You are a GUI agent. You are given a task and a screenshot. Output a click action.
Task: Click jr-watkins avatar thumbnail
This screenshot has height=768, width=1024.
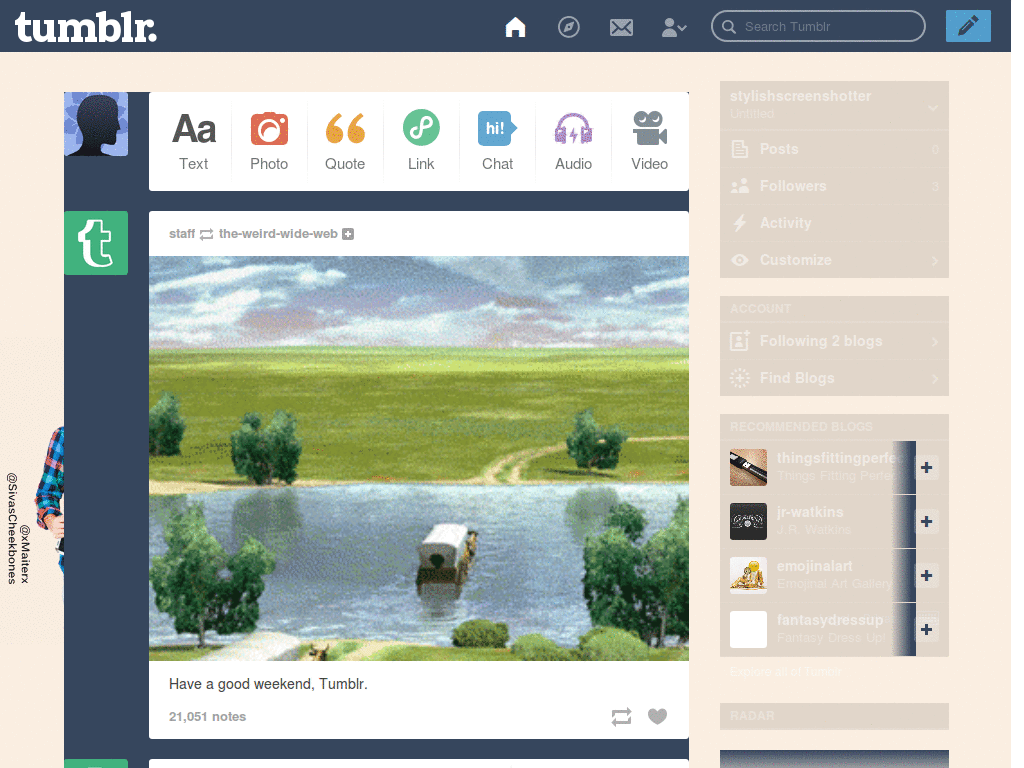748,521
